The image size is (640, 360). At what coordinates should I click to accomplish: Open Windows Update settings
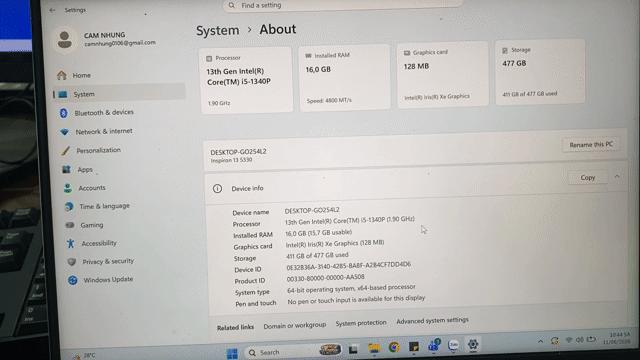(100, 280)
